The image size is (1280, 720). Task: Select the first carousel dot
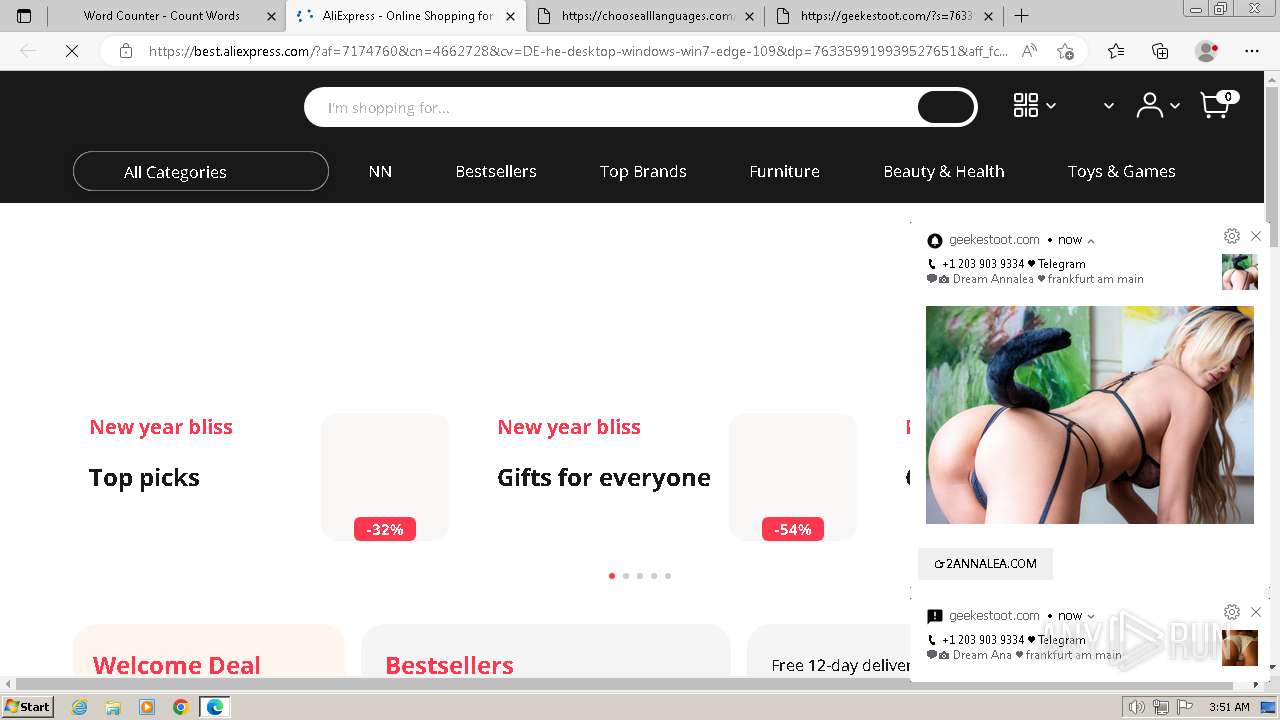[x=612, y=576]
